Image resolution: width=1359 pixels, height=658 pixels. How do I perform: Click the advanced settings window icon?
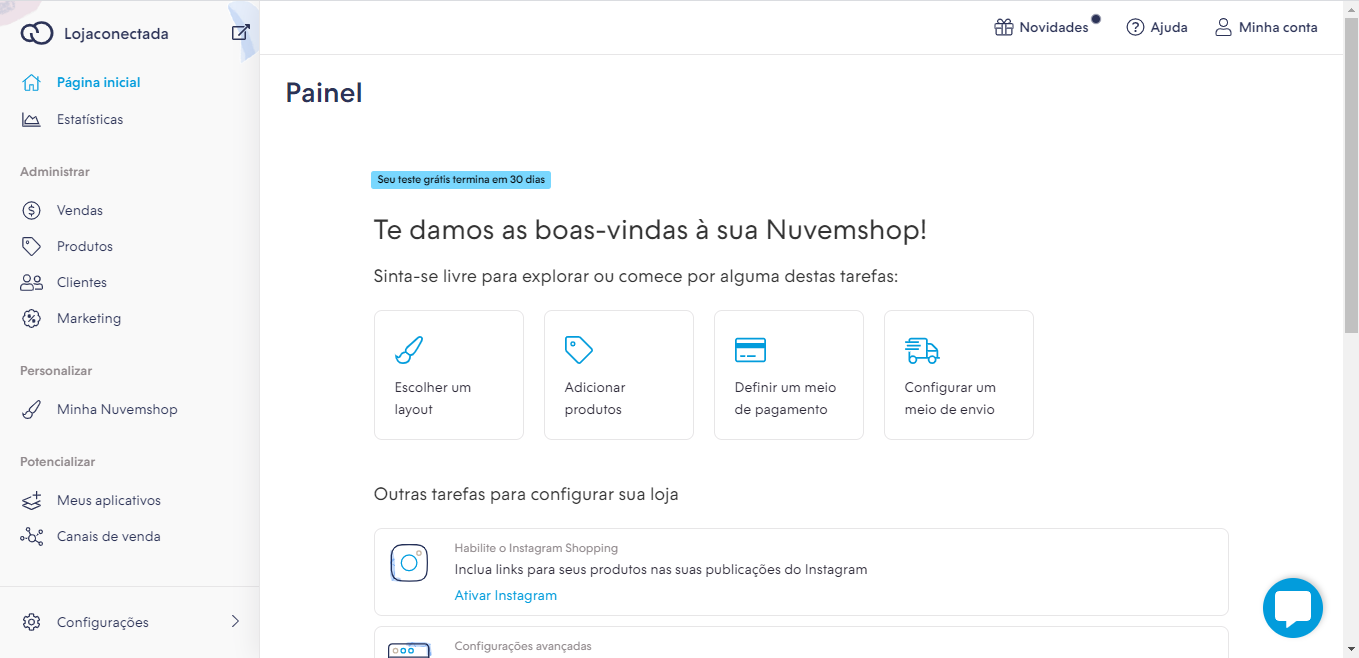click(x=409, y=650)
